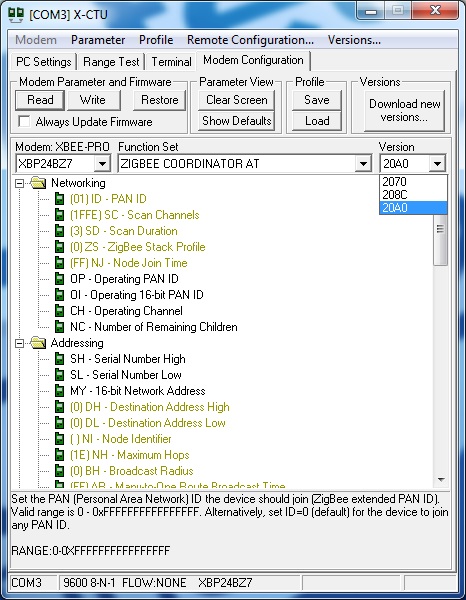This screenshot has width=466, height=600.
Task: Click the Number of Remaining Children icon
Action: [x=59, y=327]
